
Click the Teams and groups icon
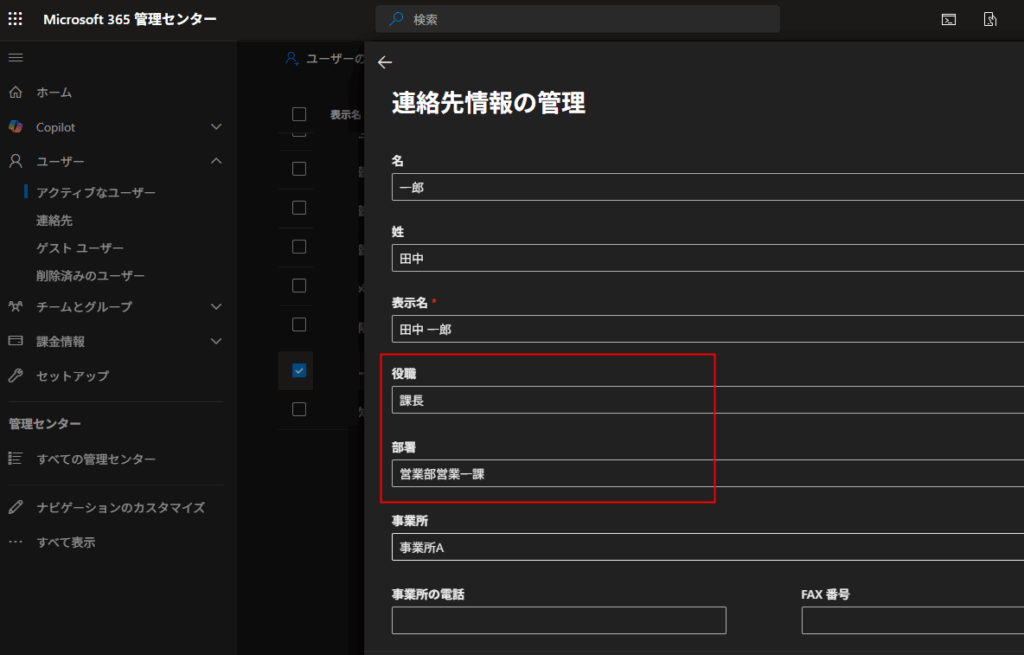coord(16,306)
